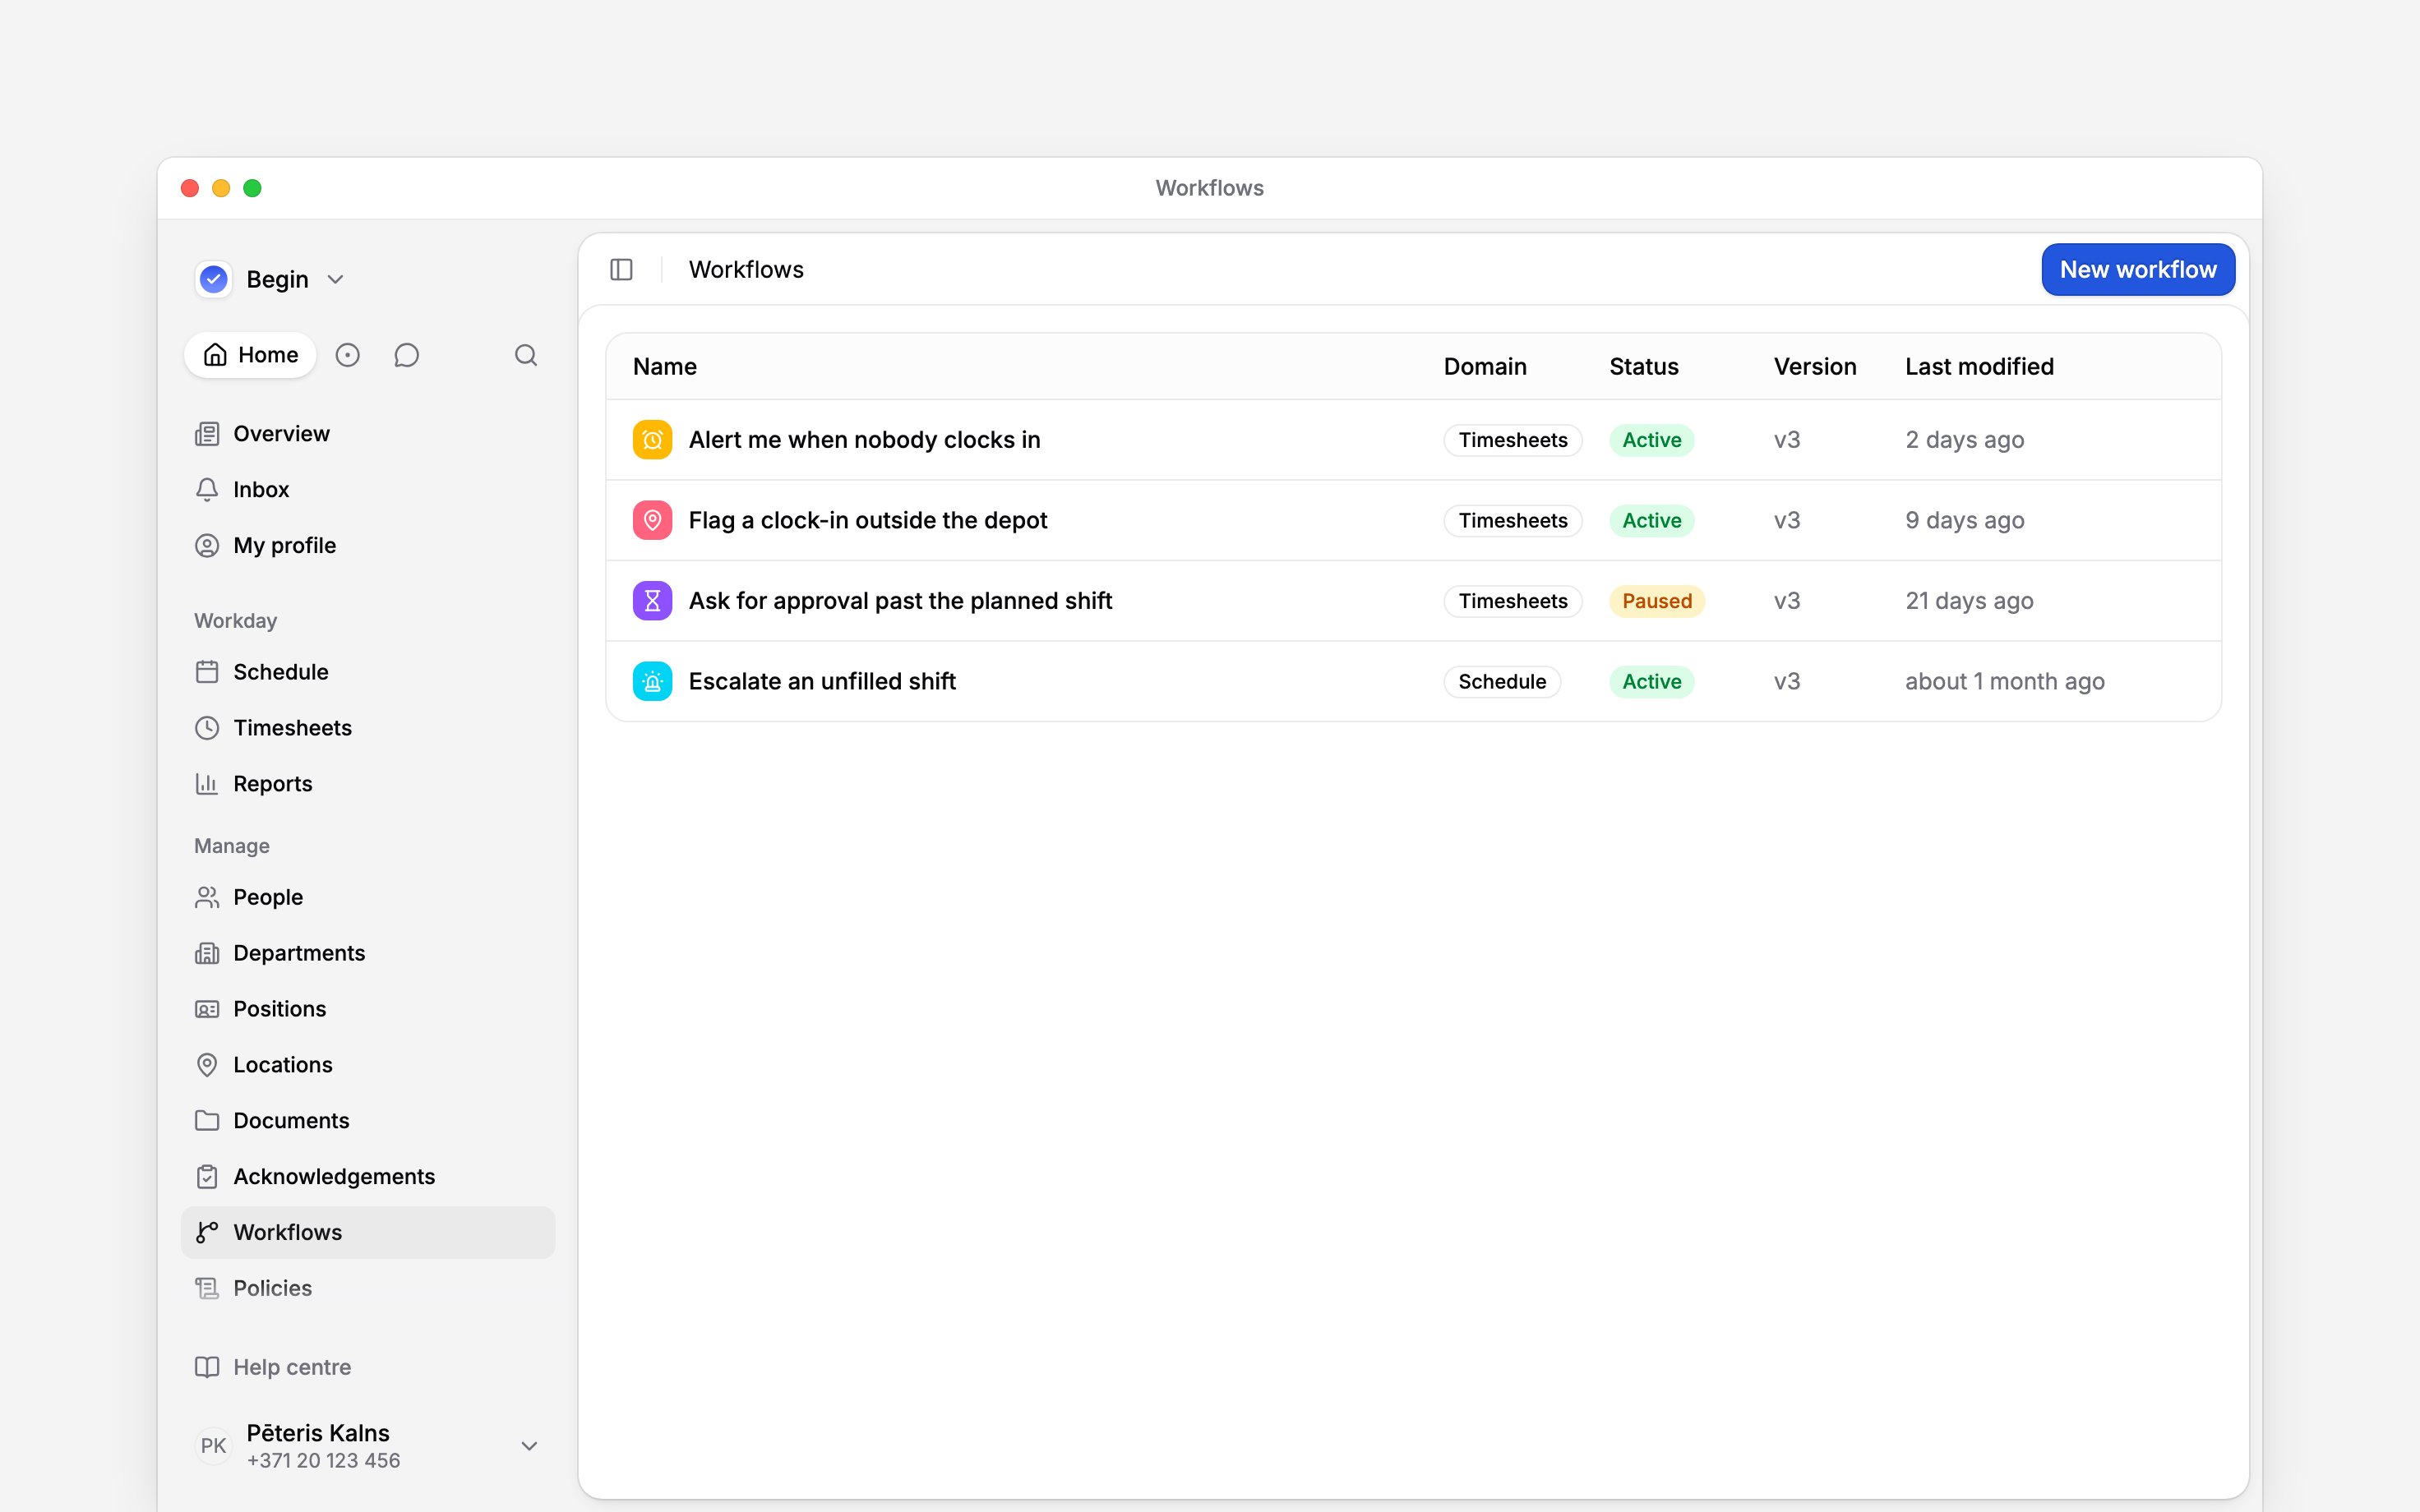Click the cyan siren workflow icon
2420x1512 pixels.
point(652,682)
